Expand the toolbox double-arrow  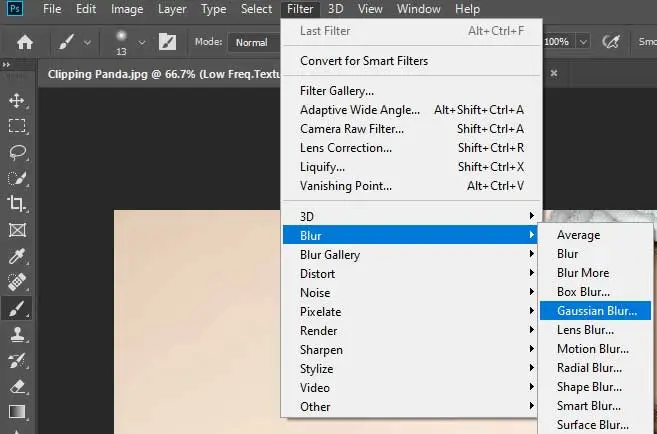coord(6,65)
